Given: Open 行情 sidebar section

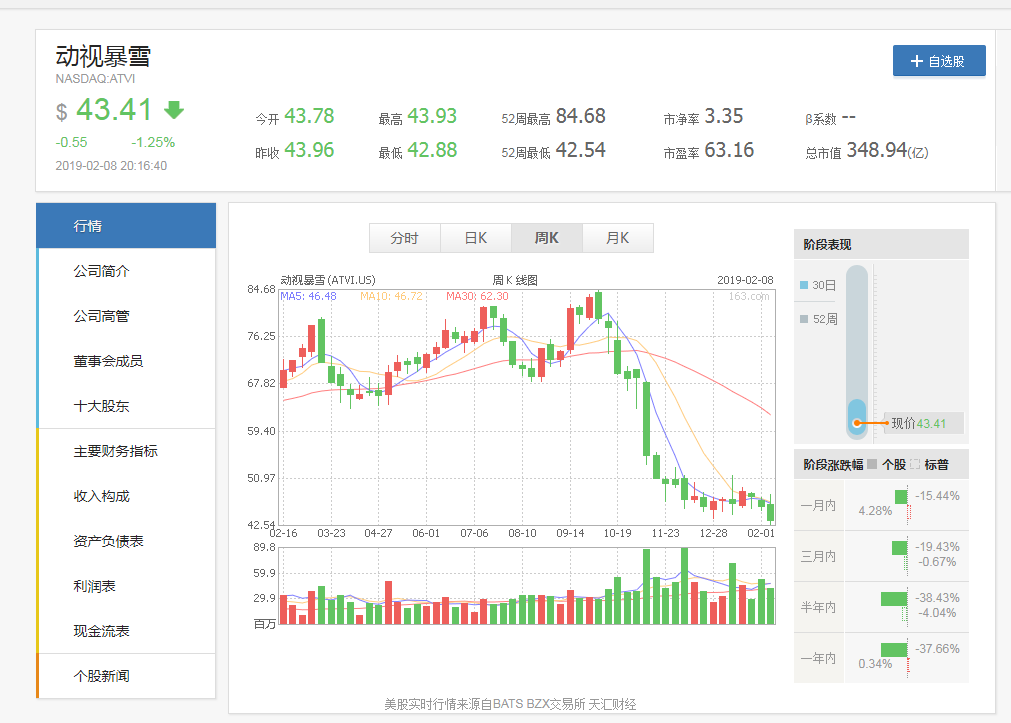Looking at the screenshot, I should [x=126, y=226].
